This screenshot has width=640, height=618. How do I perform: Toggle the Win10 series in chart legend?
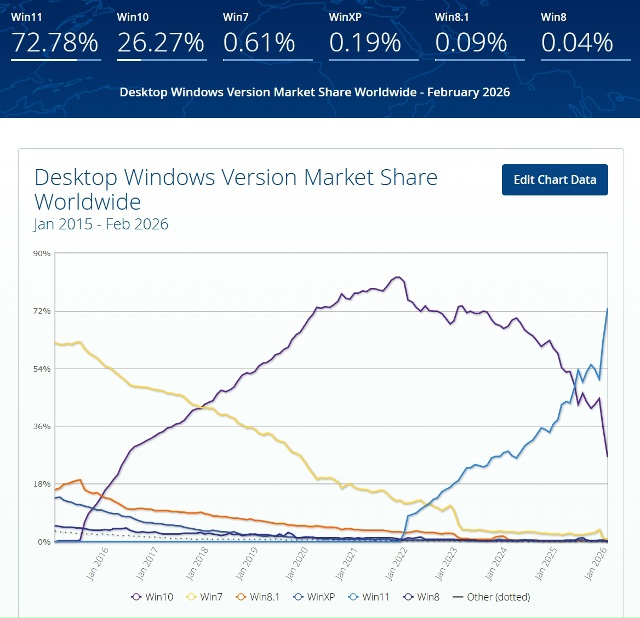(x=151, y=597)
